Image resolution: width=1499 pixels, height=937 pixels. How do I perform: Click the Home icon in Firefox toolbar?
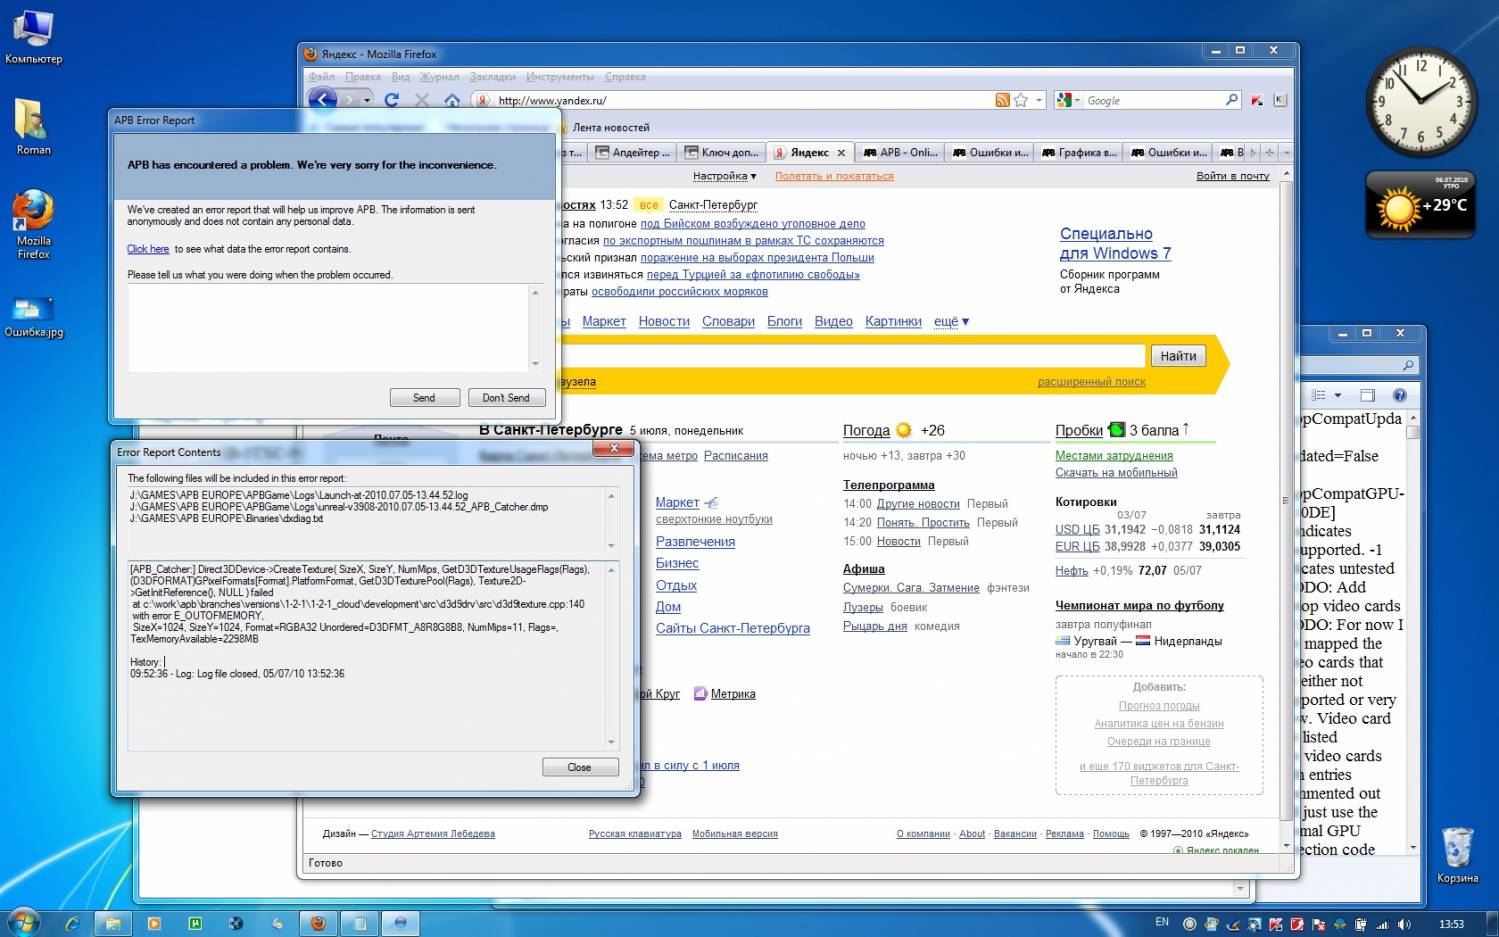tap(452, 100)
